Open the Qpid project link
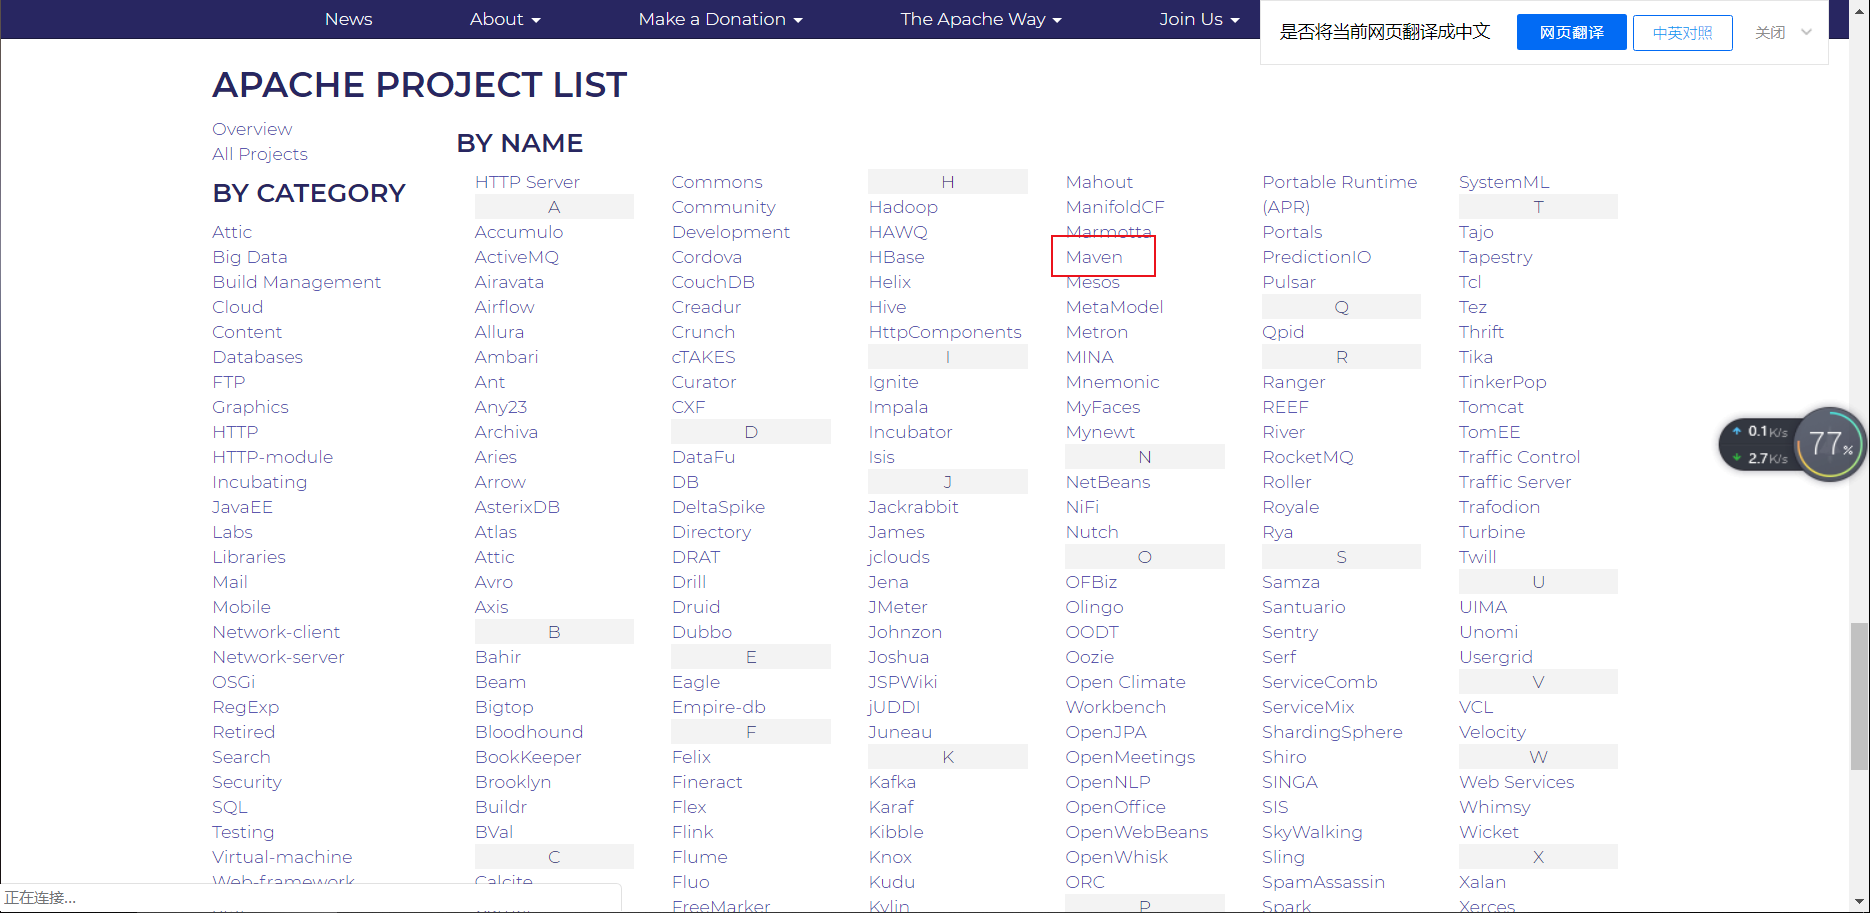Screen dimensions: 1870x913 click(1283, 332)
